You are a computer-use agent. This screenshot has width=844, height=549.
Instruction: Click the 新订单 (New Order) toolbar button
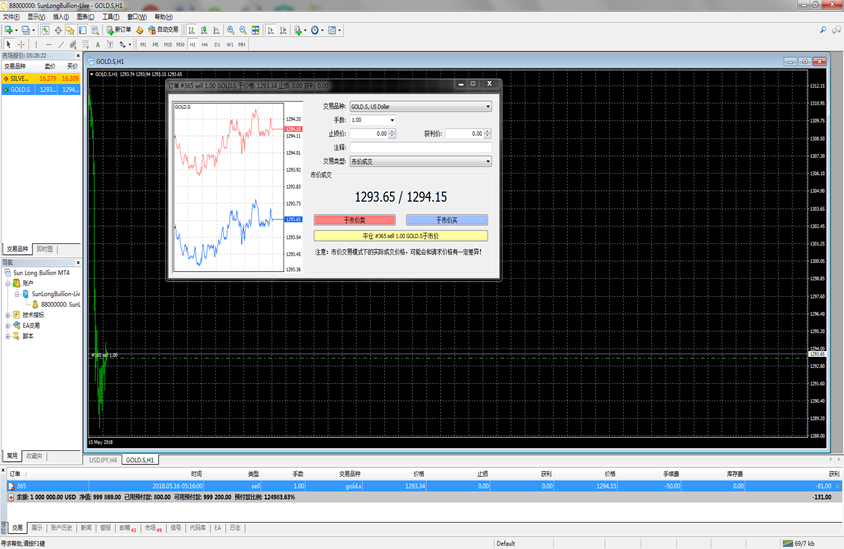[119, 30]
